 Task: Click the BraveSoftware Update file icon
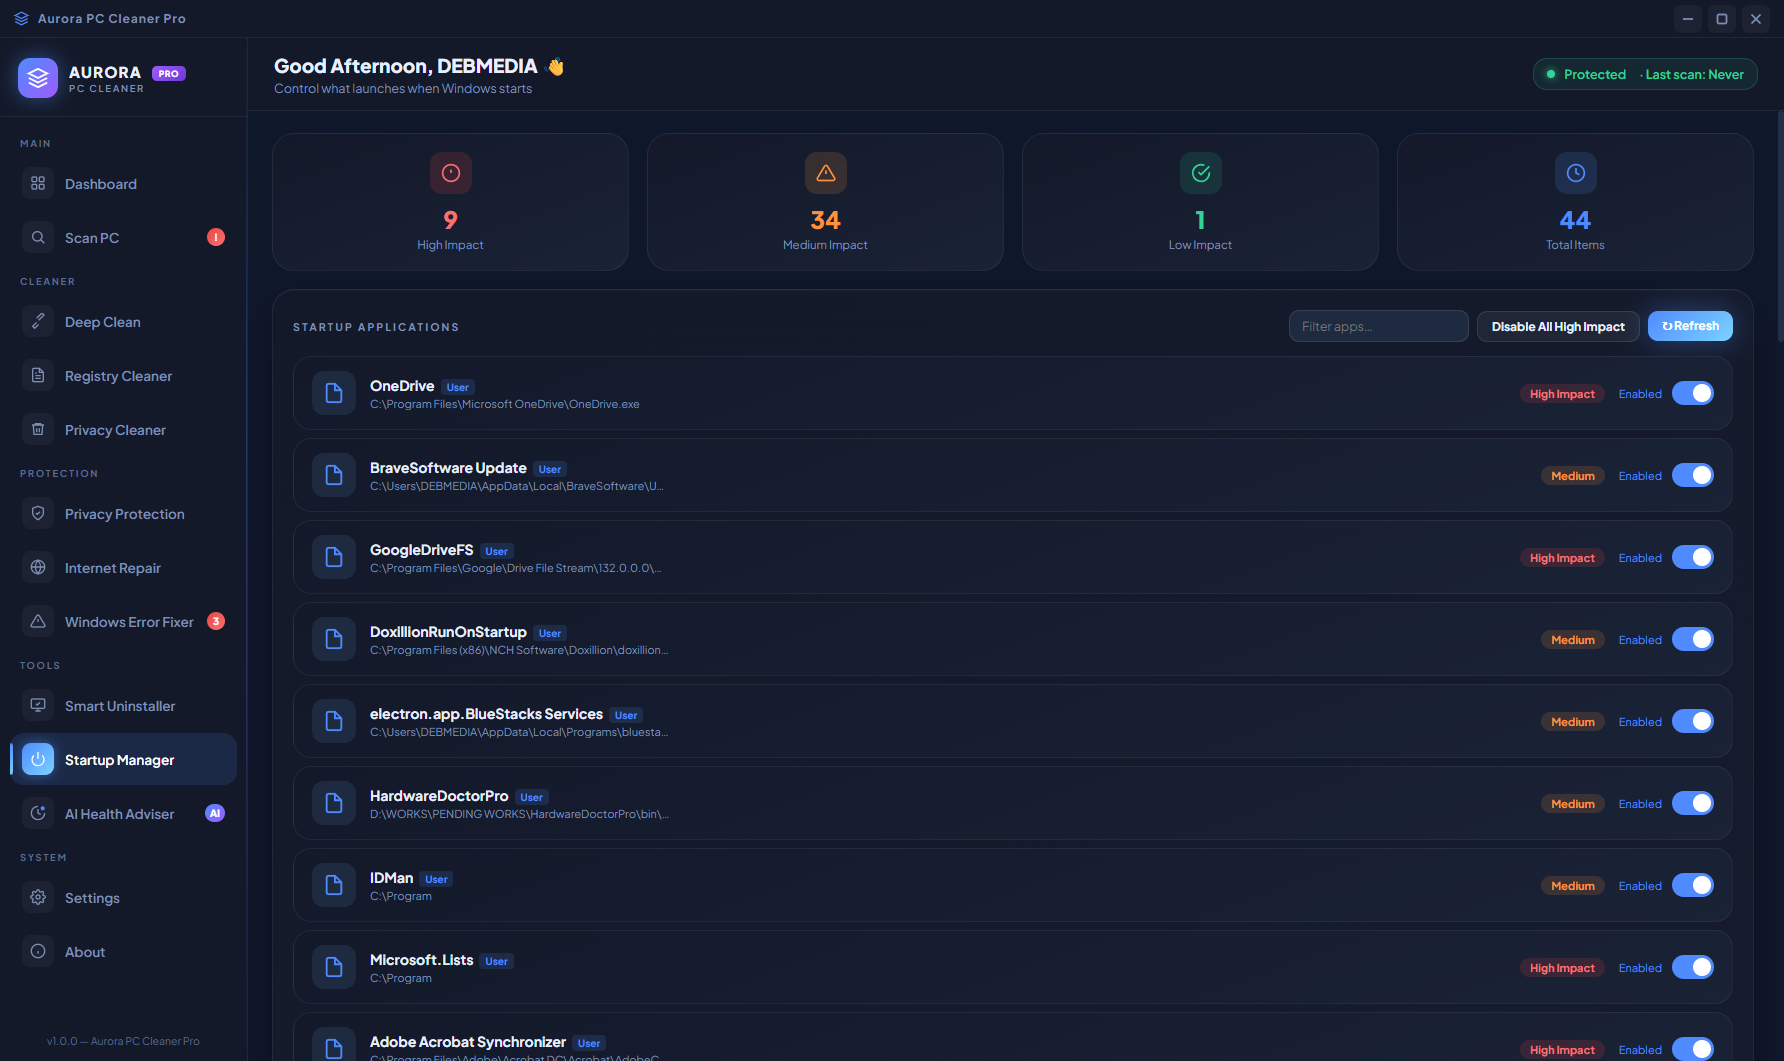(x=334, y=475)
